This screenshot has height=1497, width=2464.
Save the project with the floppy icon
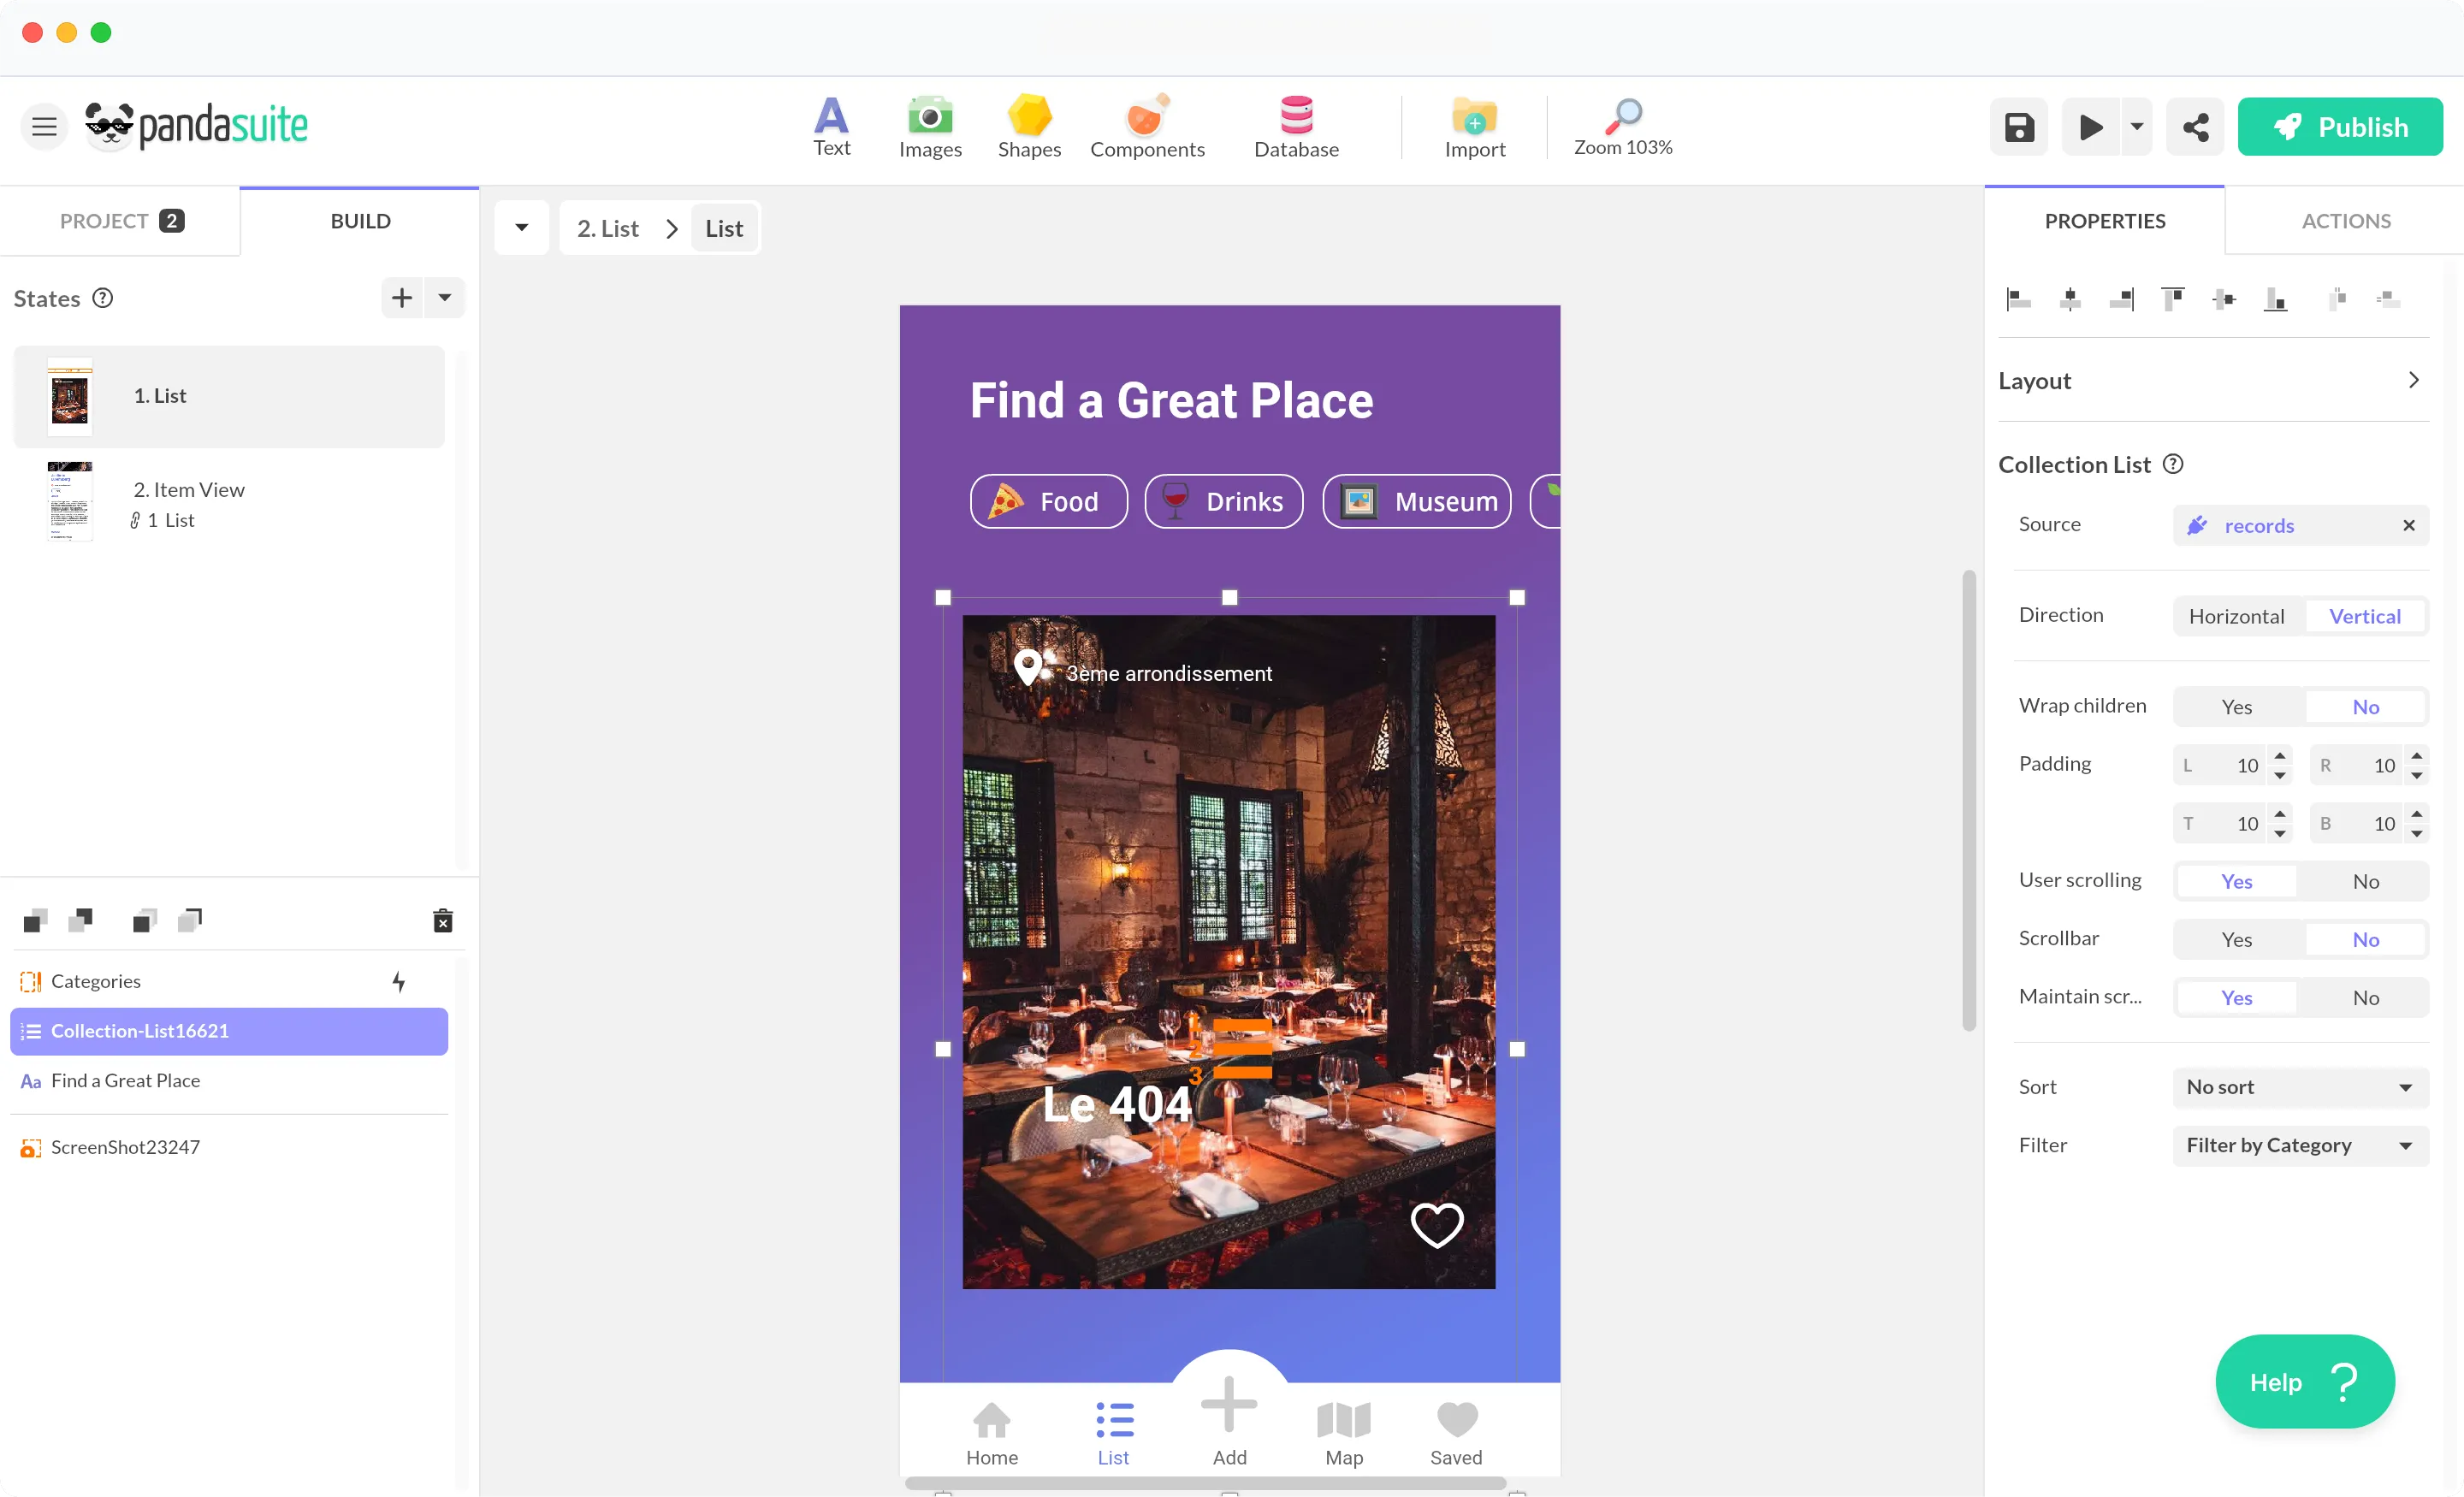point(2019,127)
